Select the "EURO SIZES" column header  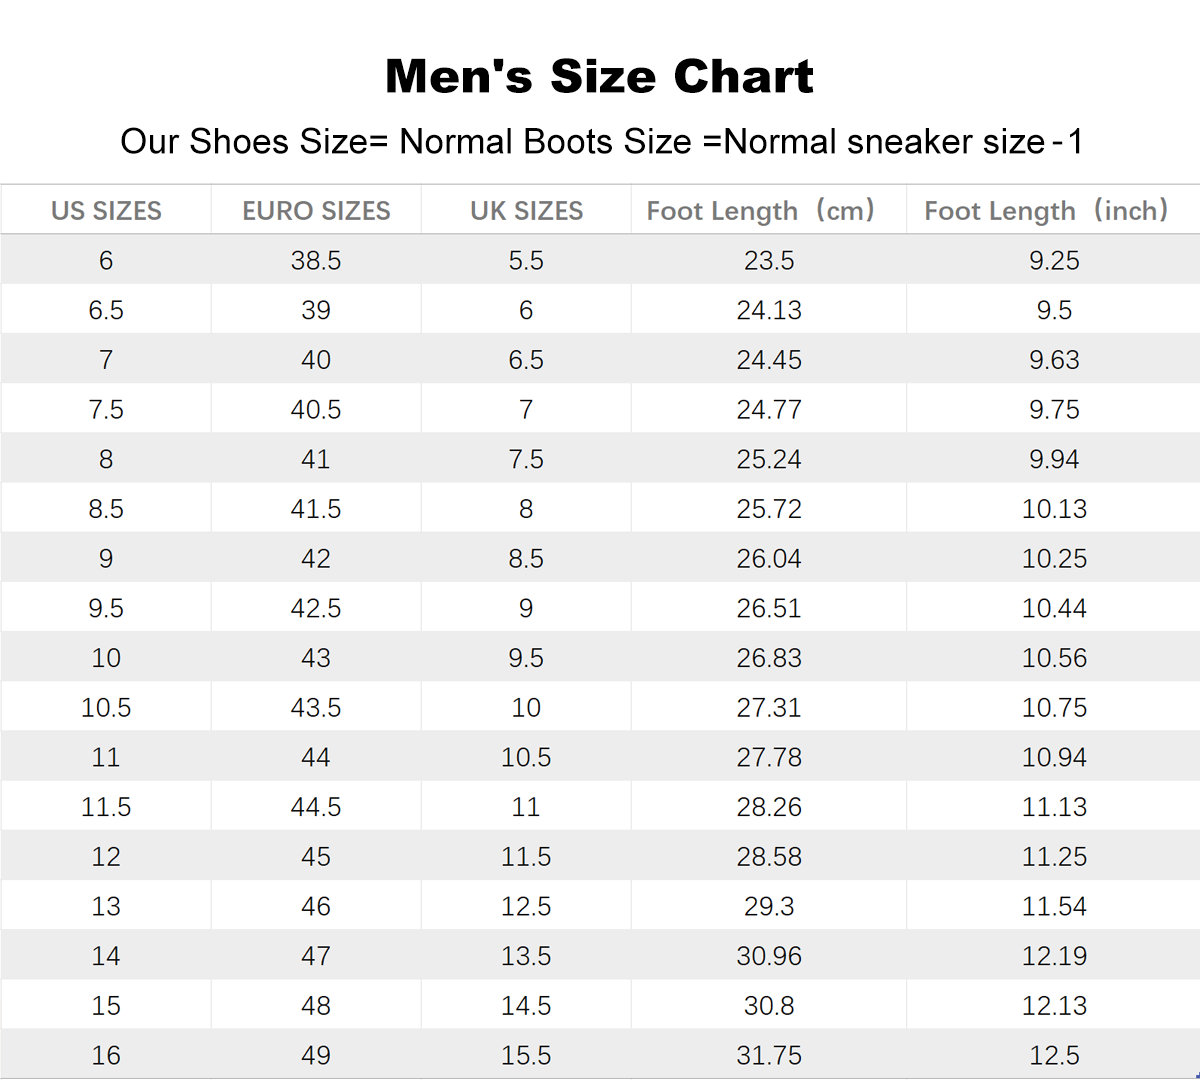316,211
